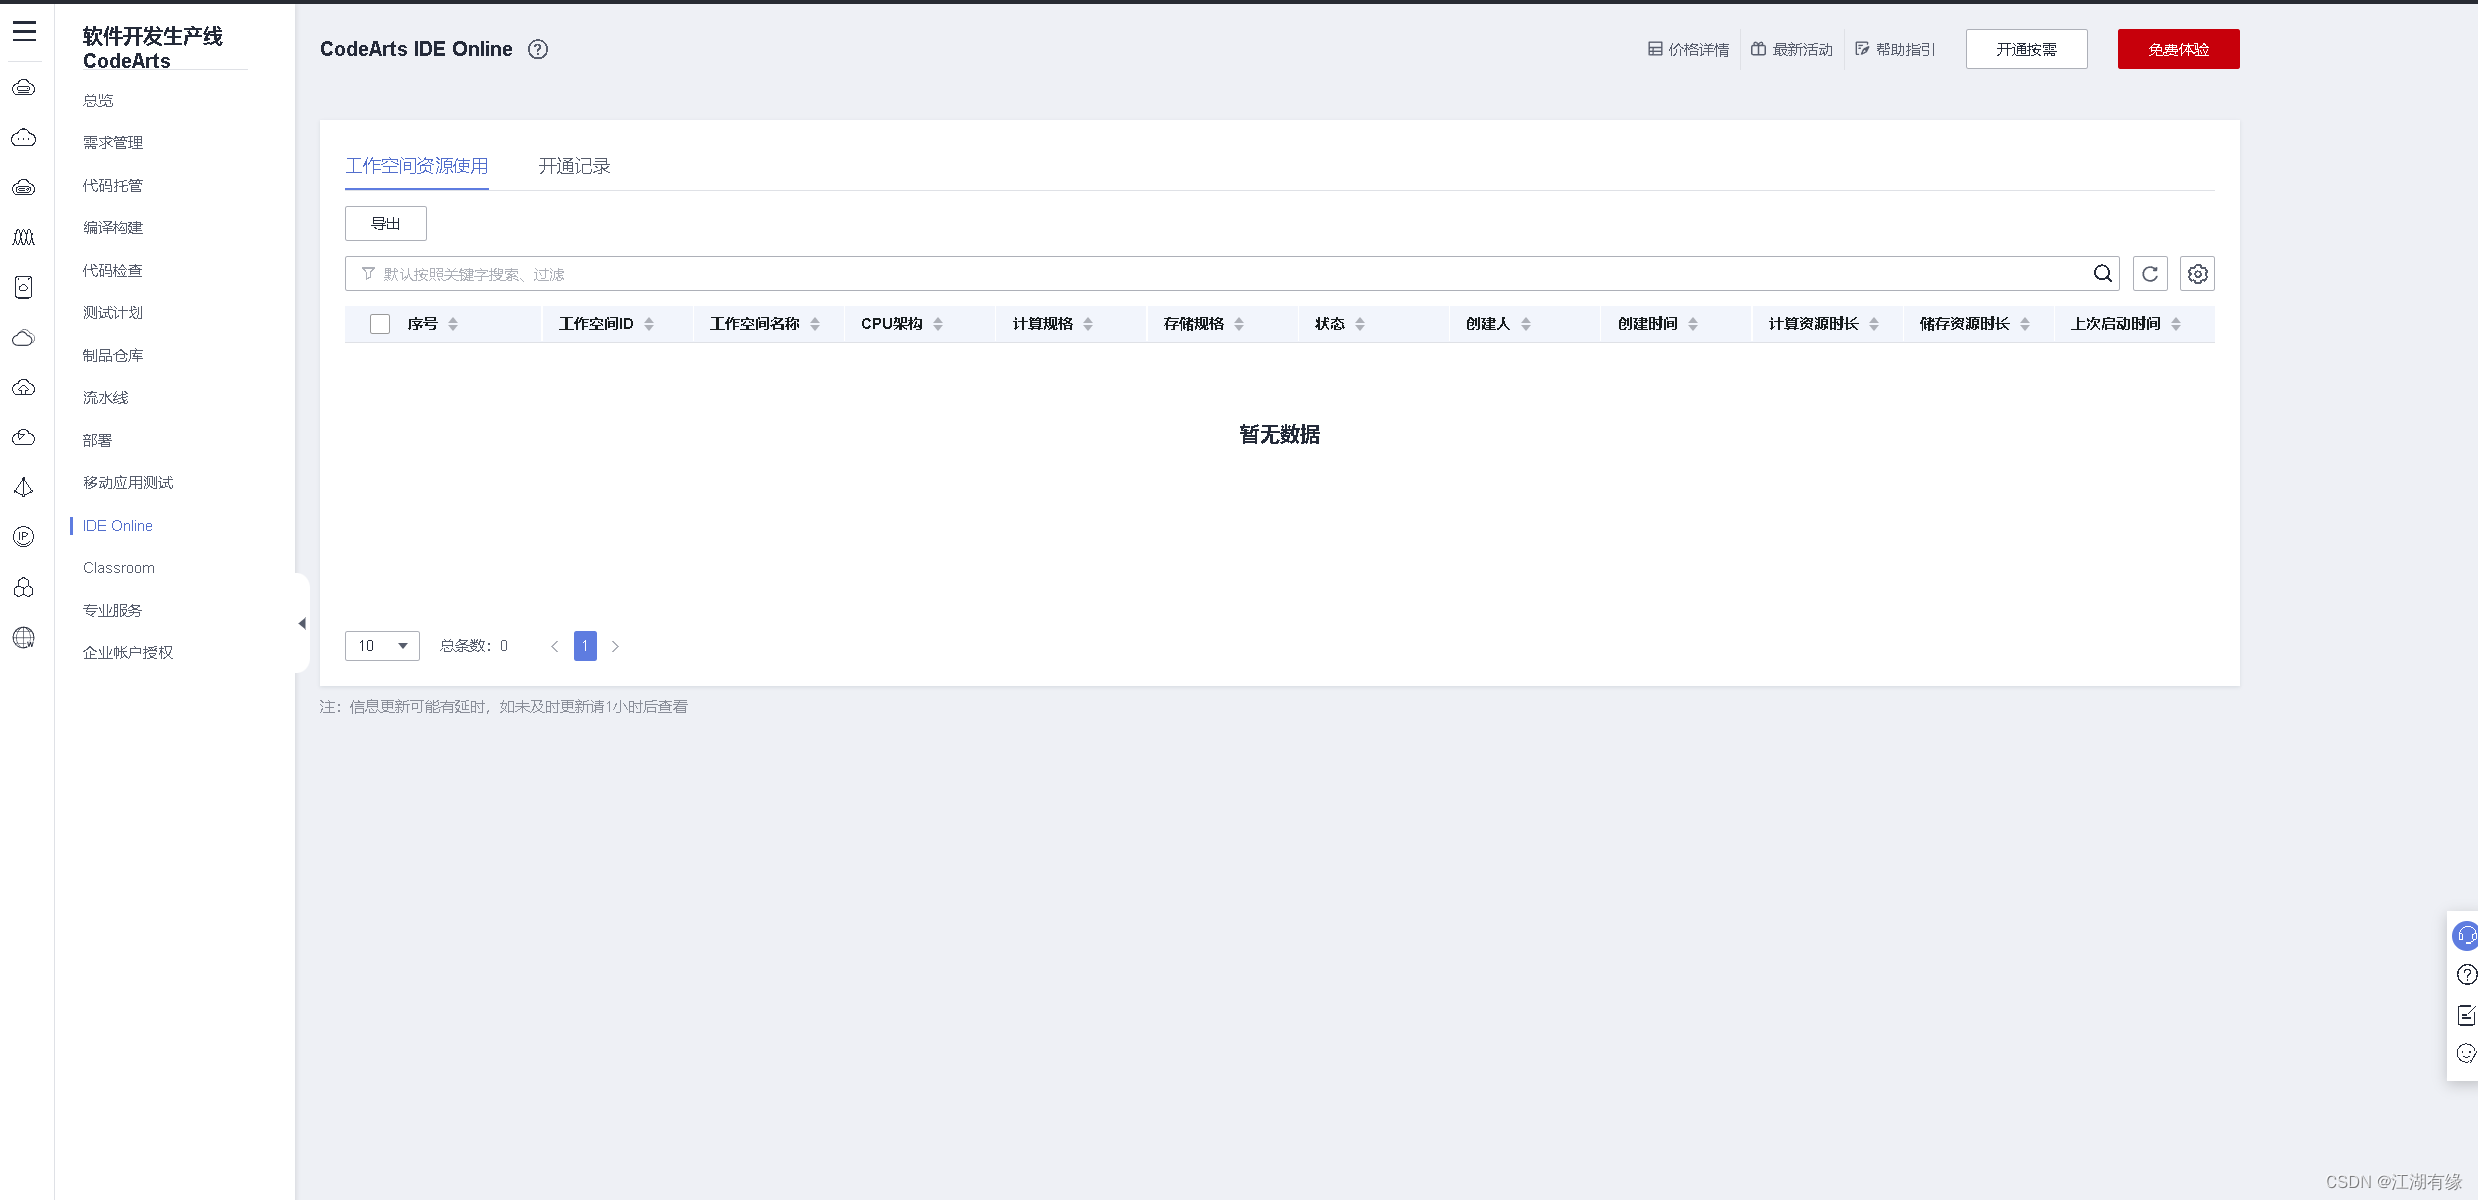2478x1200 pixels.
Task: Open 流水线 in sidebar
Action: coord(106,398)
